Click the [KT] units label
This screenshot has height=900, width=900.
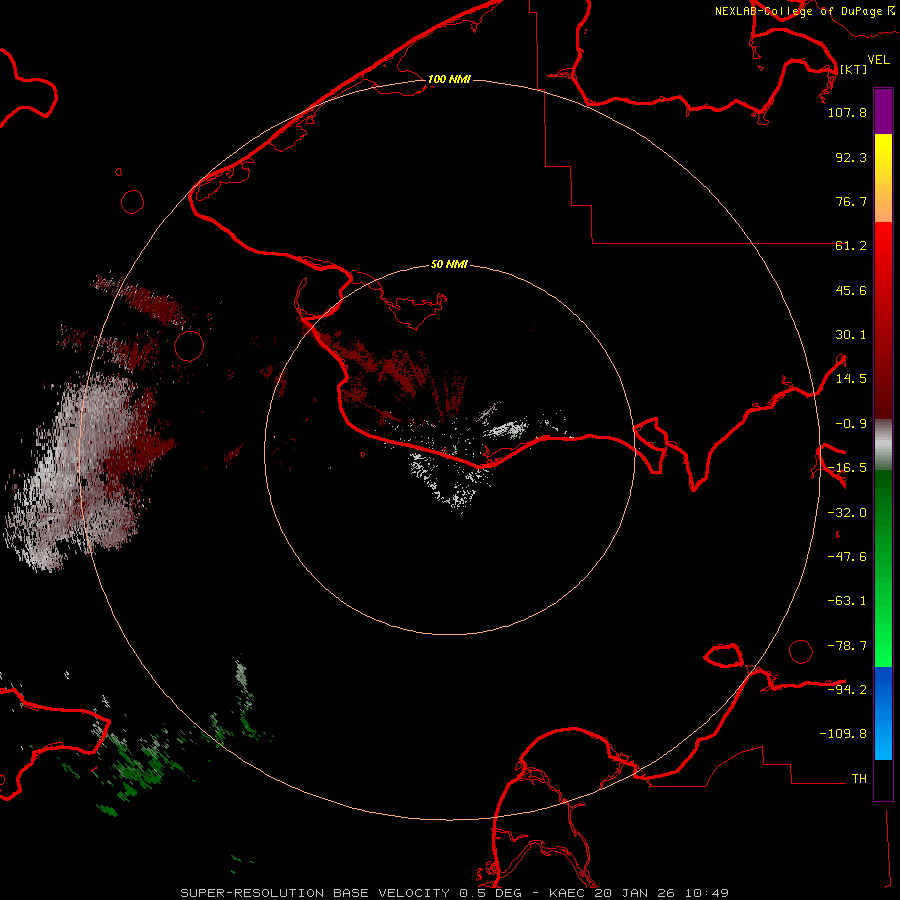[853, 69]
